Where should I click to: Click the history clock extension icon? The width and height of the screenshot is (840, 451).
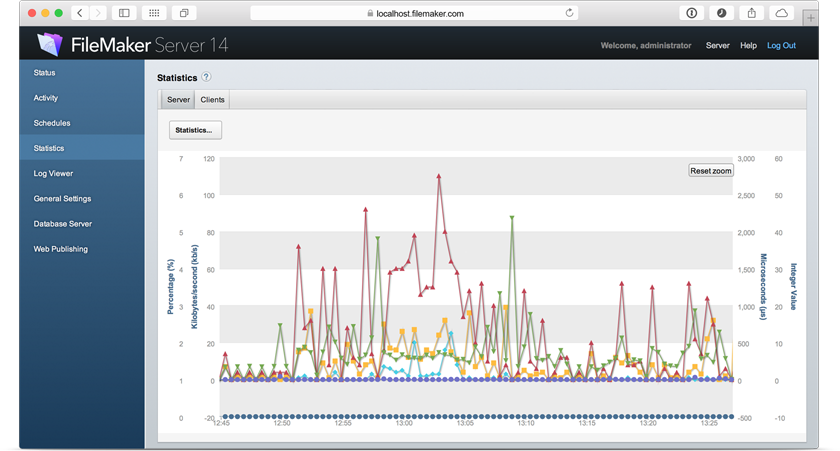722,13
